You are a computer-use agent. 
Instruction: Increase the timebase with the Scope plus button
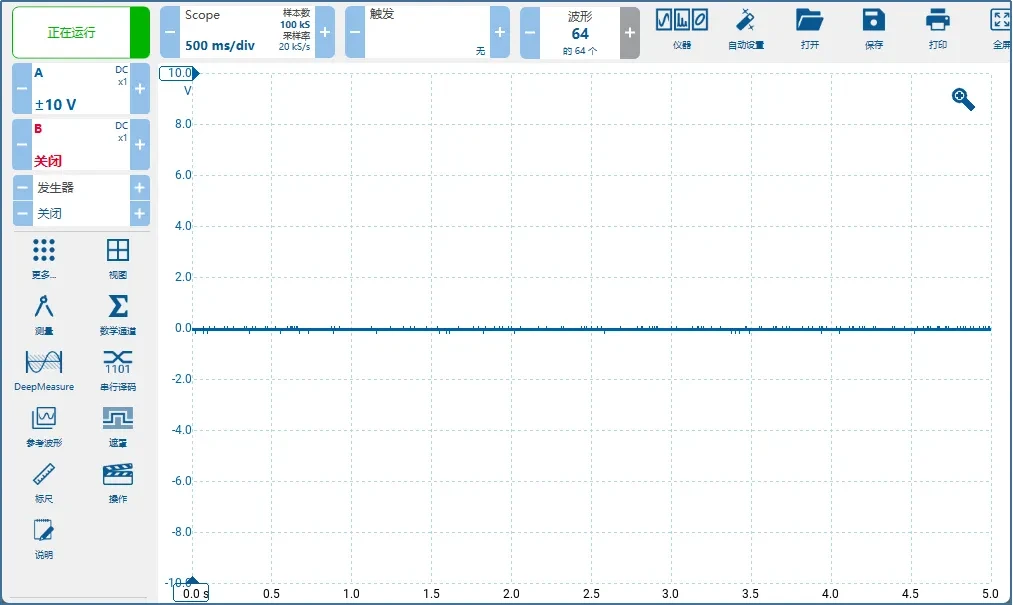tap(325, 32)
